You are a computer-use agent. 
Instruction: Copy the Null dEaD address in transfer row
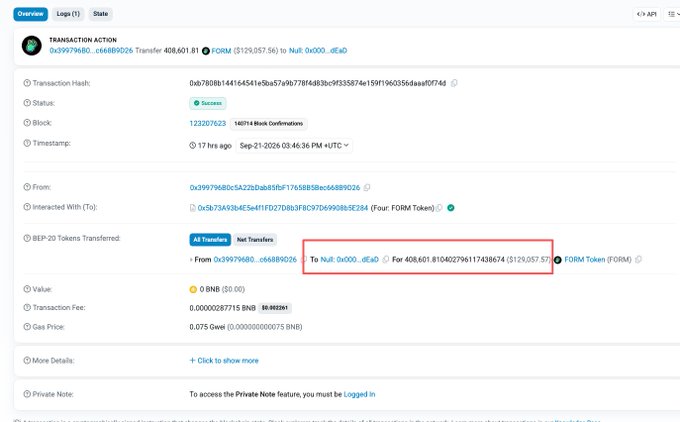386,259
